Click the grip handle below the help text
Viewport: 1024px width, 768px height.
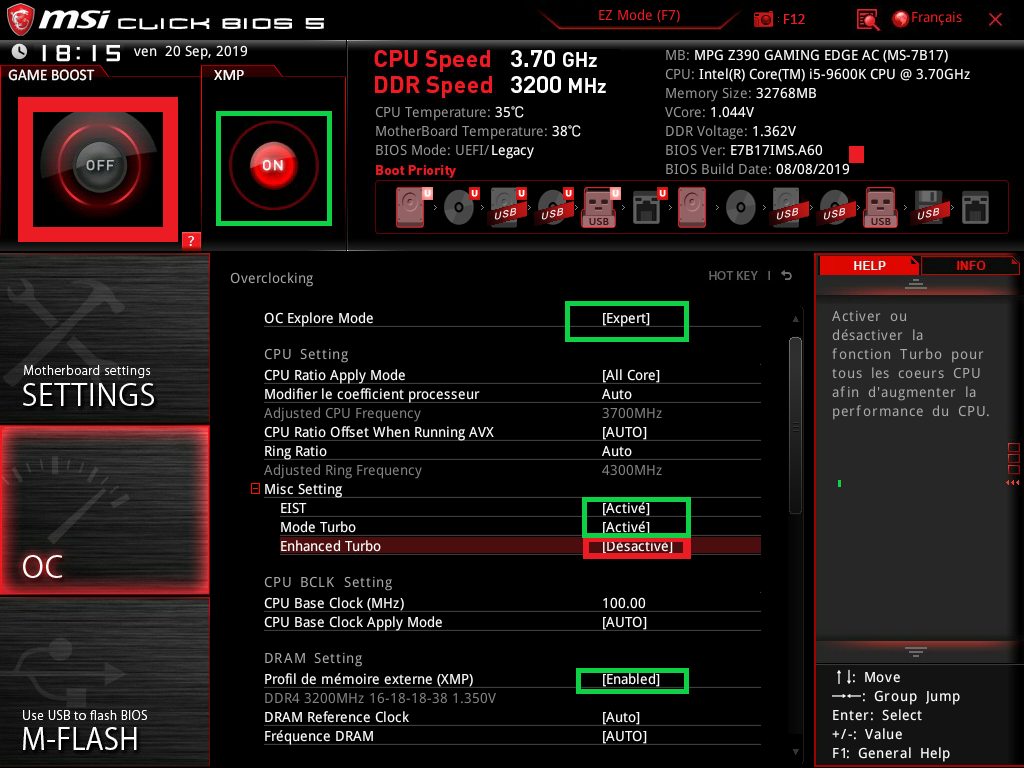click(x=916, y=651)
